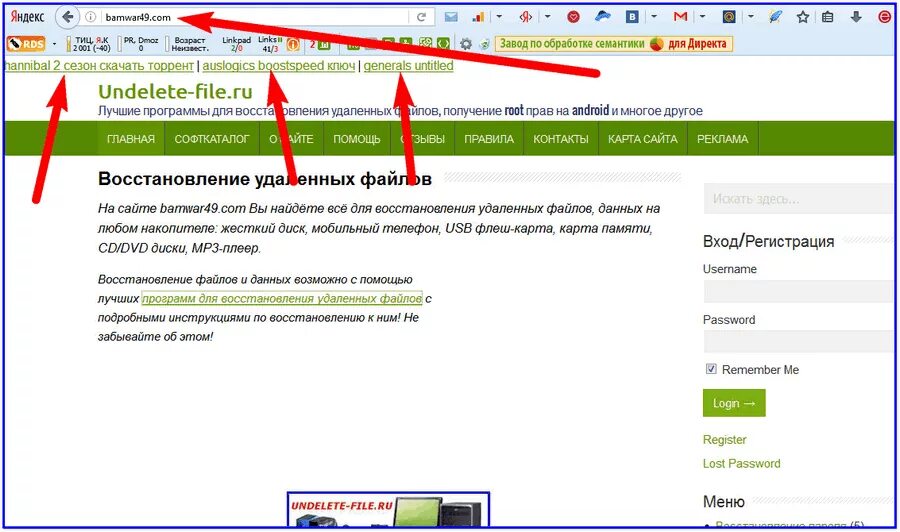
Task: Open the КАРТА САЙТА menu item
Action: [x=643, y=139]
